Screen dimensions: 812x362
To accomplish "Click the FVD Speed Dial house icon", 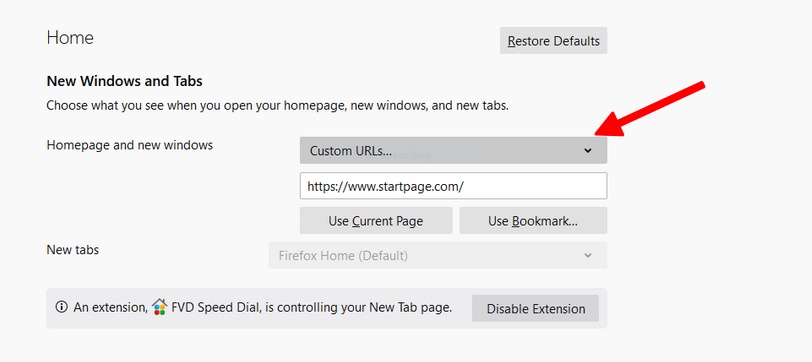I will pos(160,307).
